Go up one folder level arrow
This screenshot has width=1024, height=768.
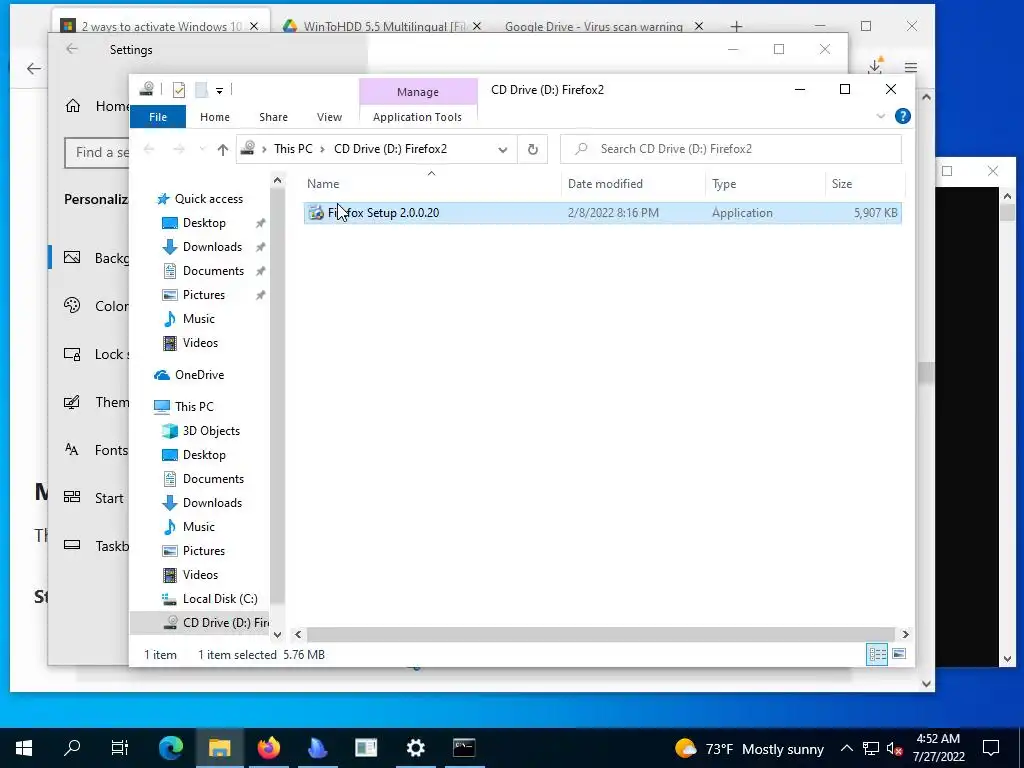point(223,150)
